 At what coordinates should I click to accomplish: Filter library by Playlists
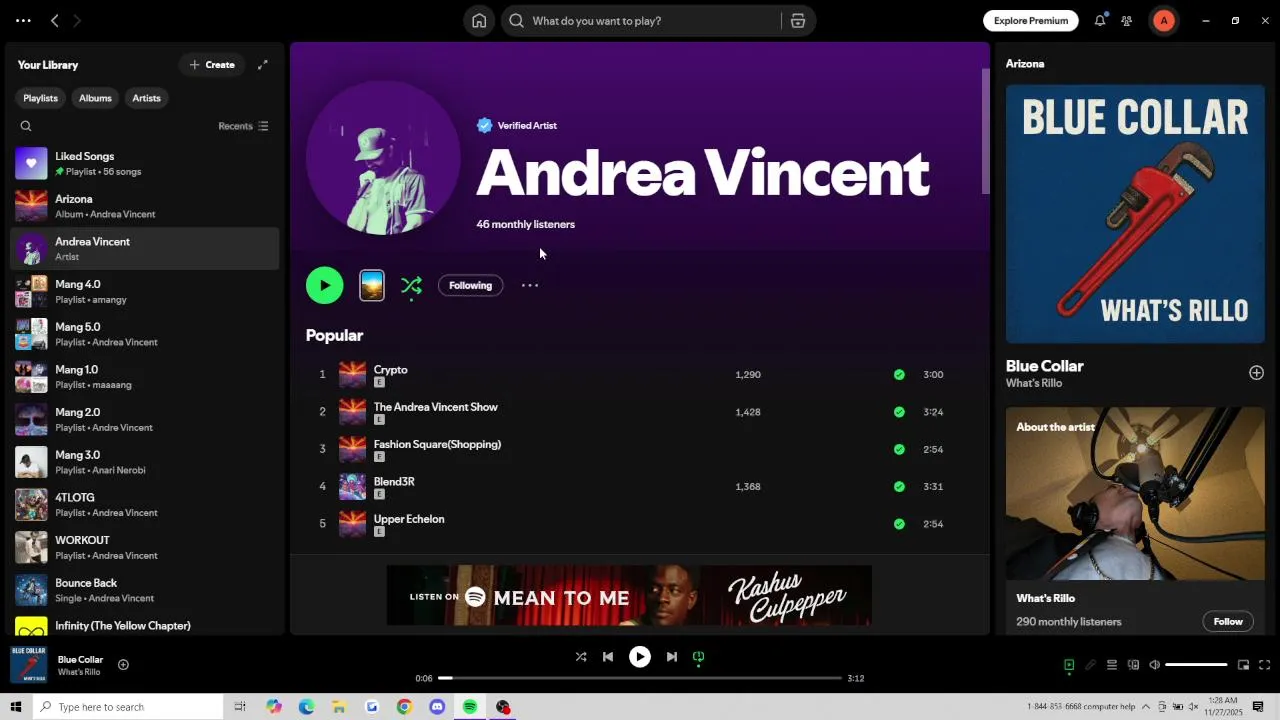coord(40,98)
